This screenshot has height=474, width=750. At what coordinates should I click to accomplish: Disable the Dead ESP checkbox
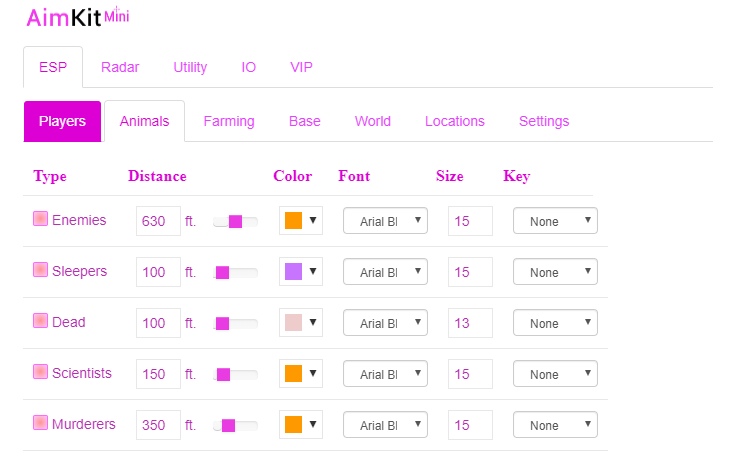pos(40,322)
